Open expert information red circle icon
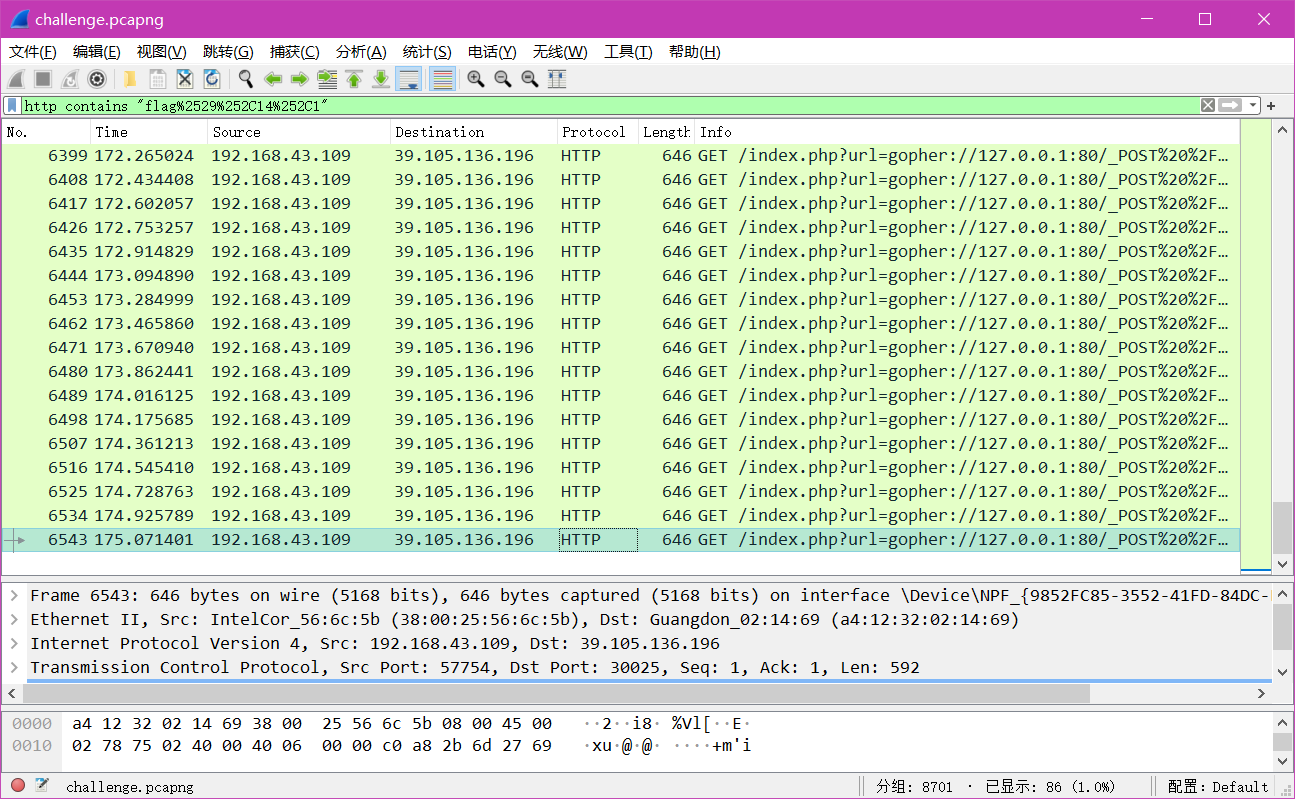 (x=18, y=786)
